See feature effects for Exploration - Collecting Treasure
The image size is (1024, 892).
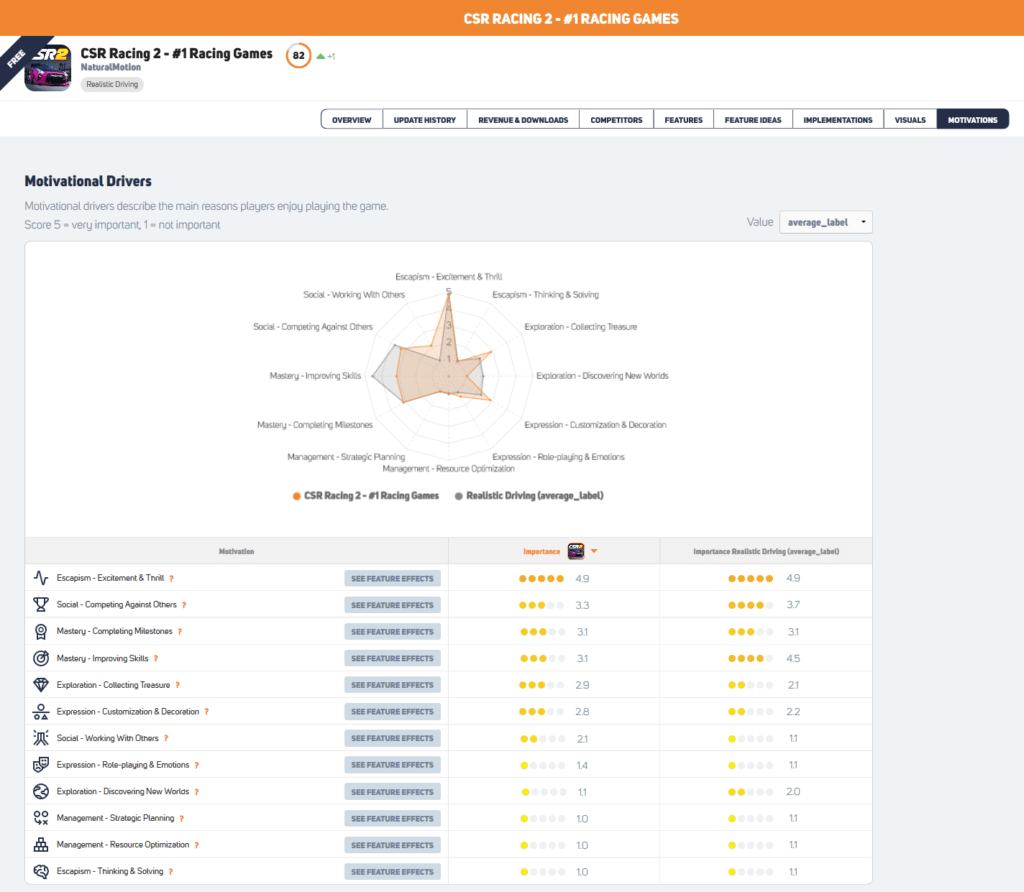click(x=392, y=685)
